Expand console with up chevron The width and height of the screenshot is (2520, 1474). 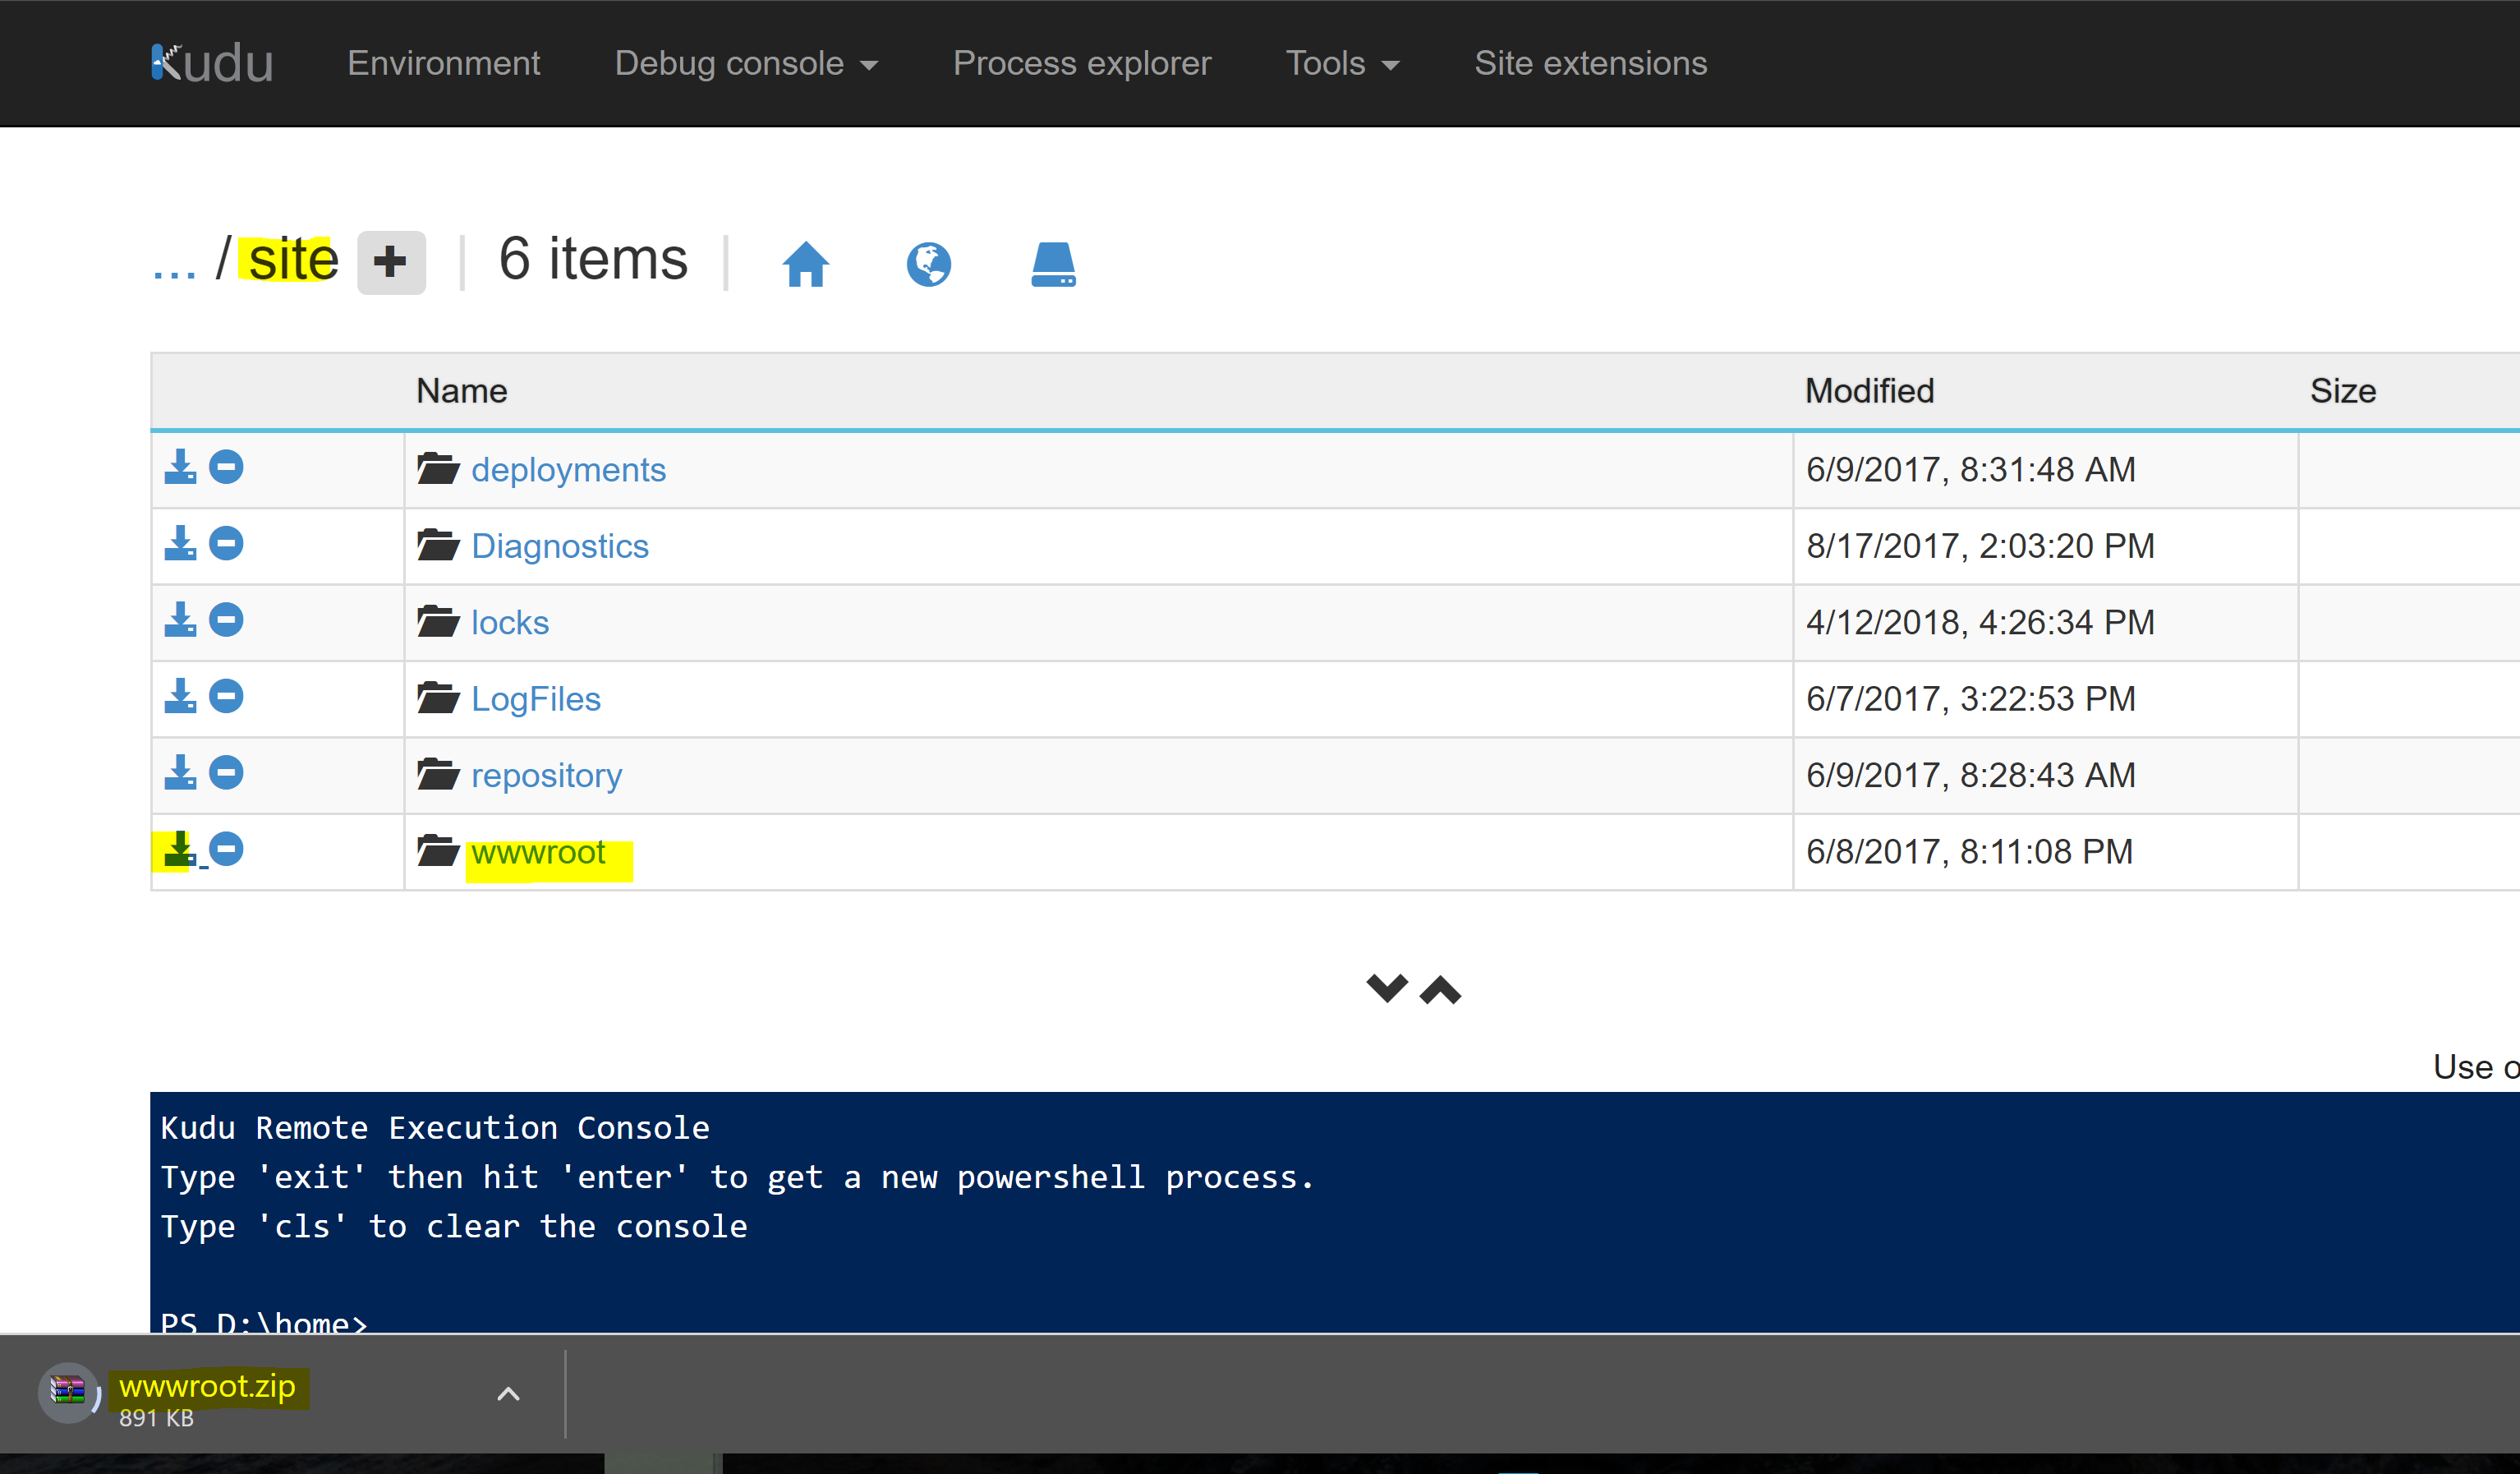click(1440, 990)
